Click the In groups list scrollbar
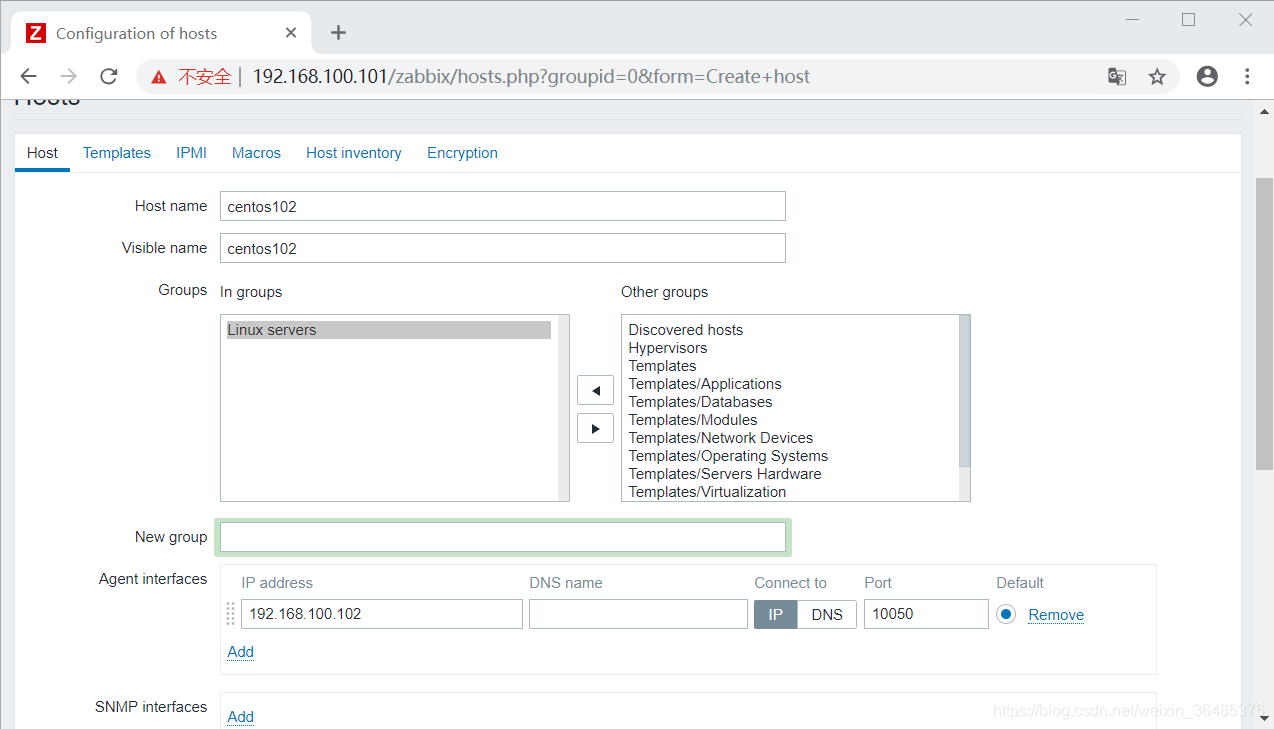1274x729 pixels. (564, 408)
